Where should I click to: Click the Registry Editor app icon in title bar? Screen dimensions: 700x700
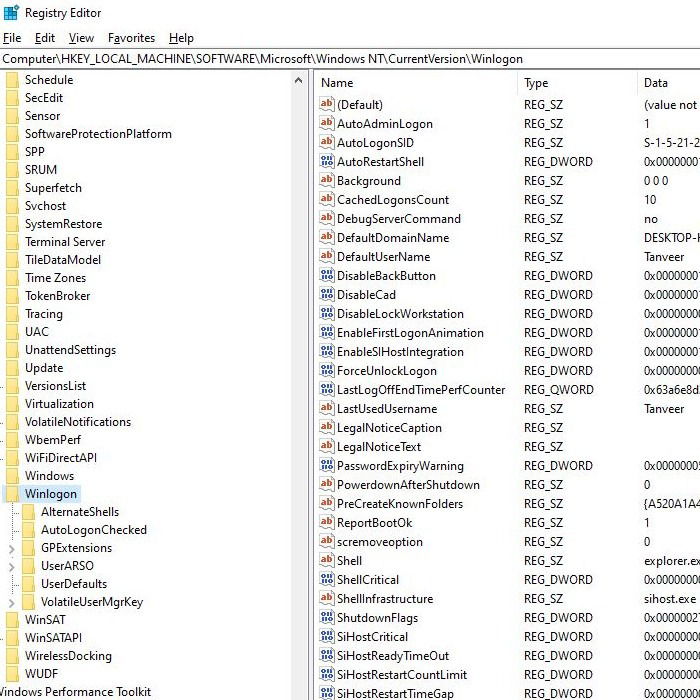click(x=11, y=12)
